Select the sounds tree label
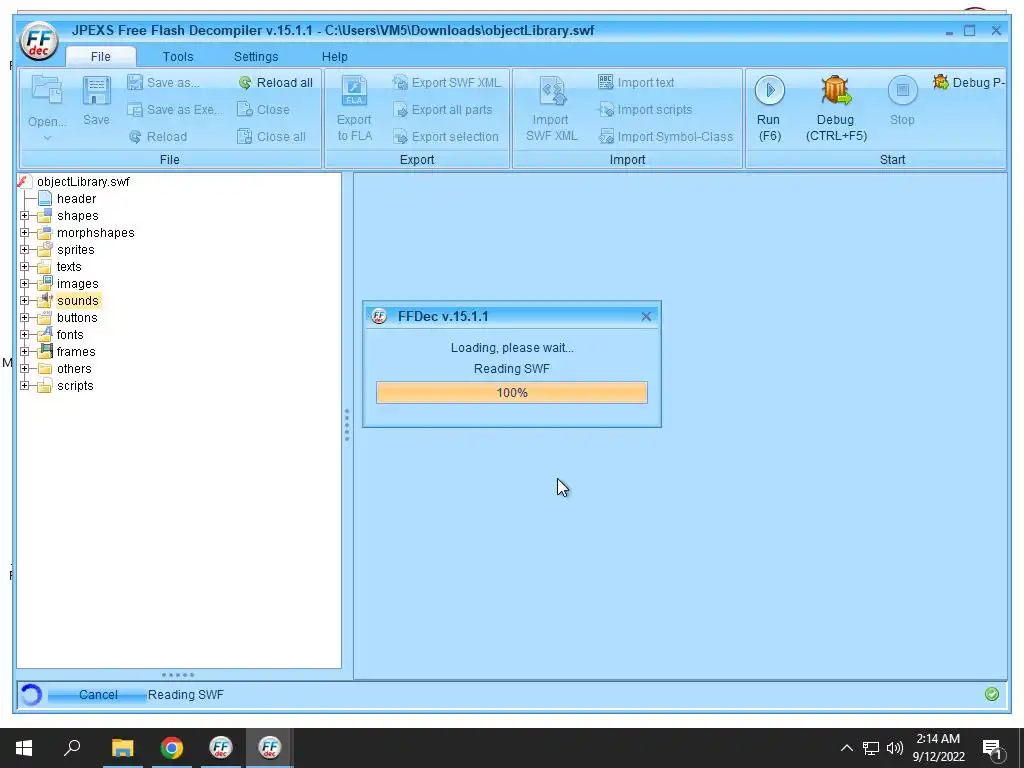 [78, 300]
